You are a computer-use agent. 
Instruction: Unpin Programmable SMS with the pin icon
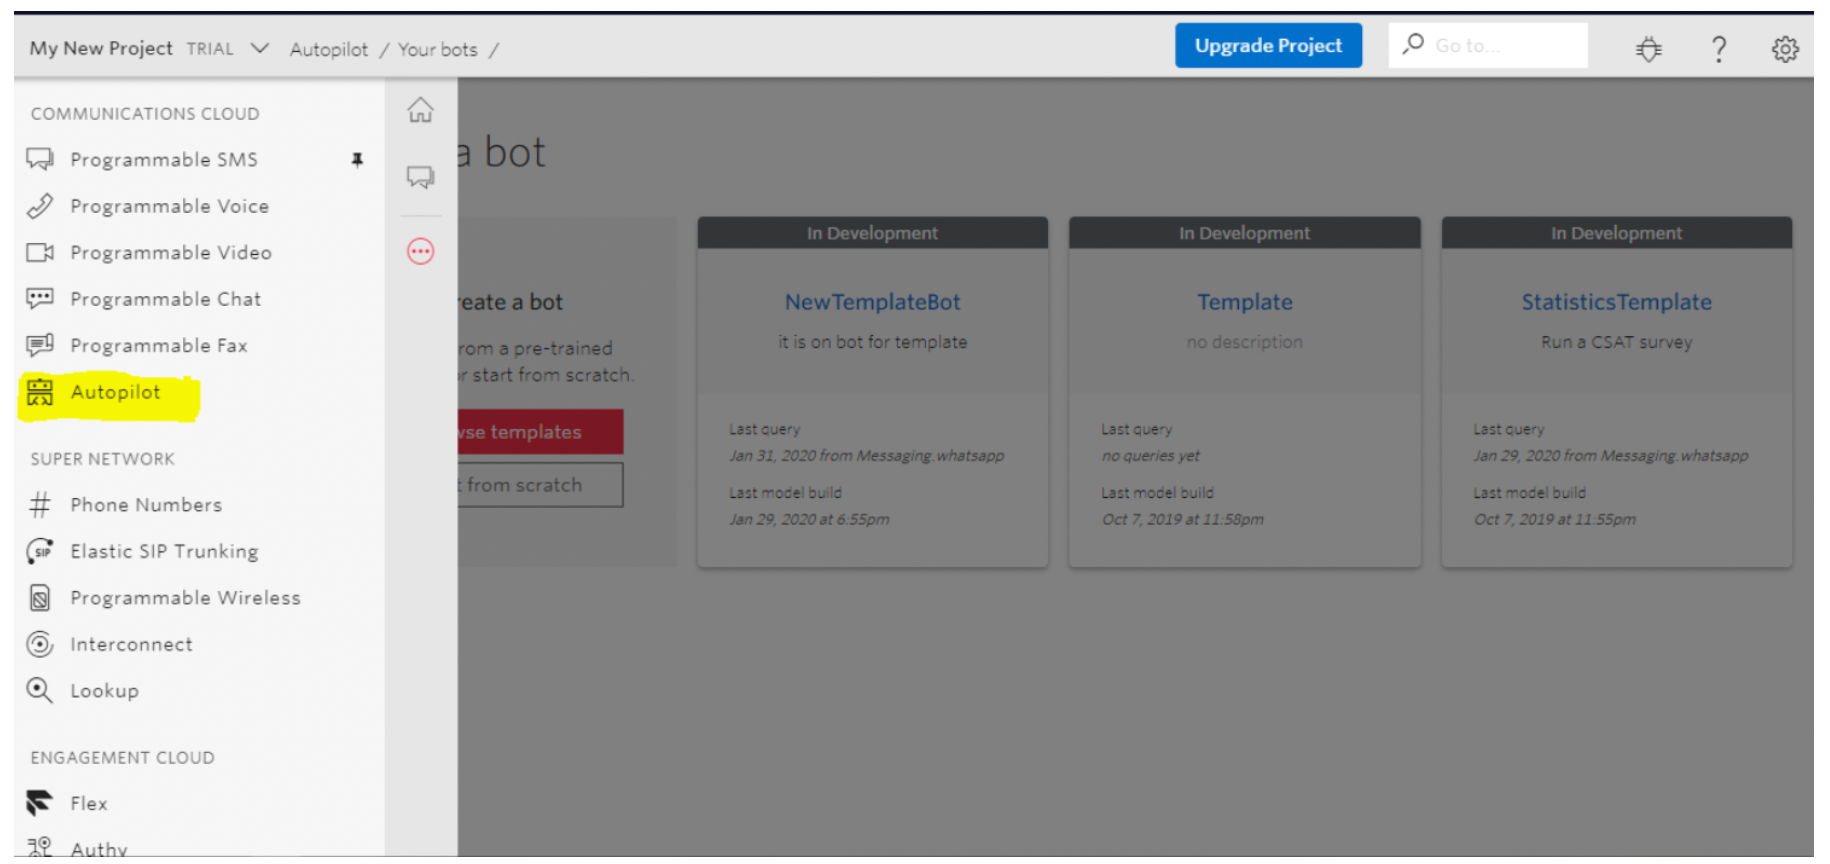tap(357, 160)
